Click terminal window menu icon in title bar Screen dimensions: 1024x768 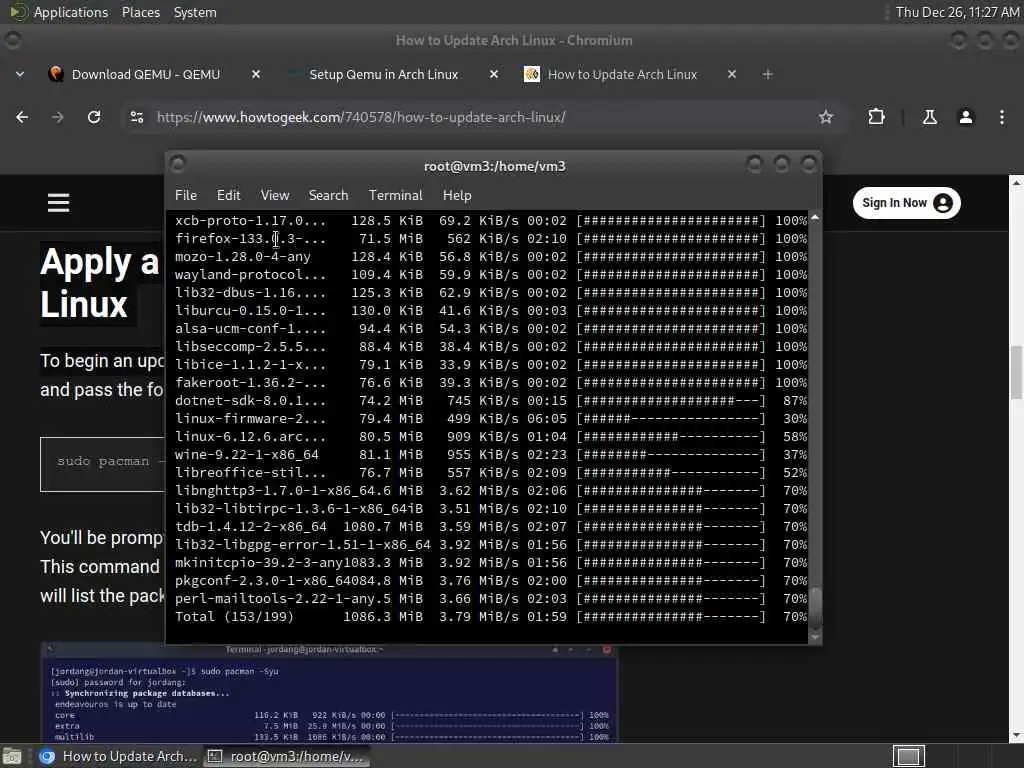pos(178,165)
